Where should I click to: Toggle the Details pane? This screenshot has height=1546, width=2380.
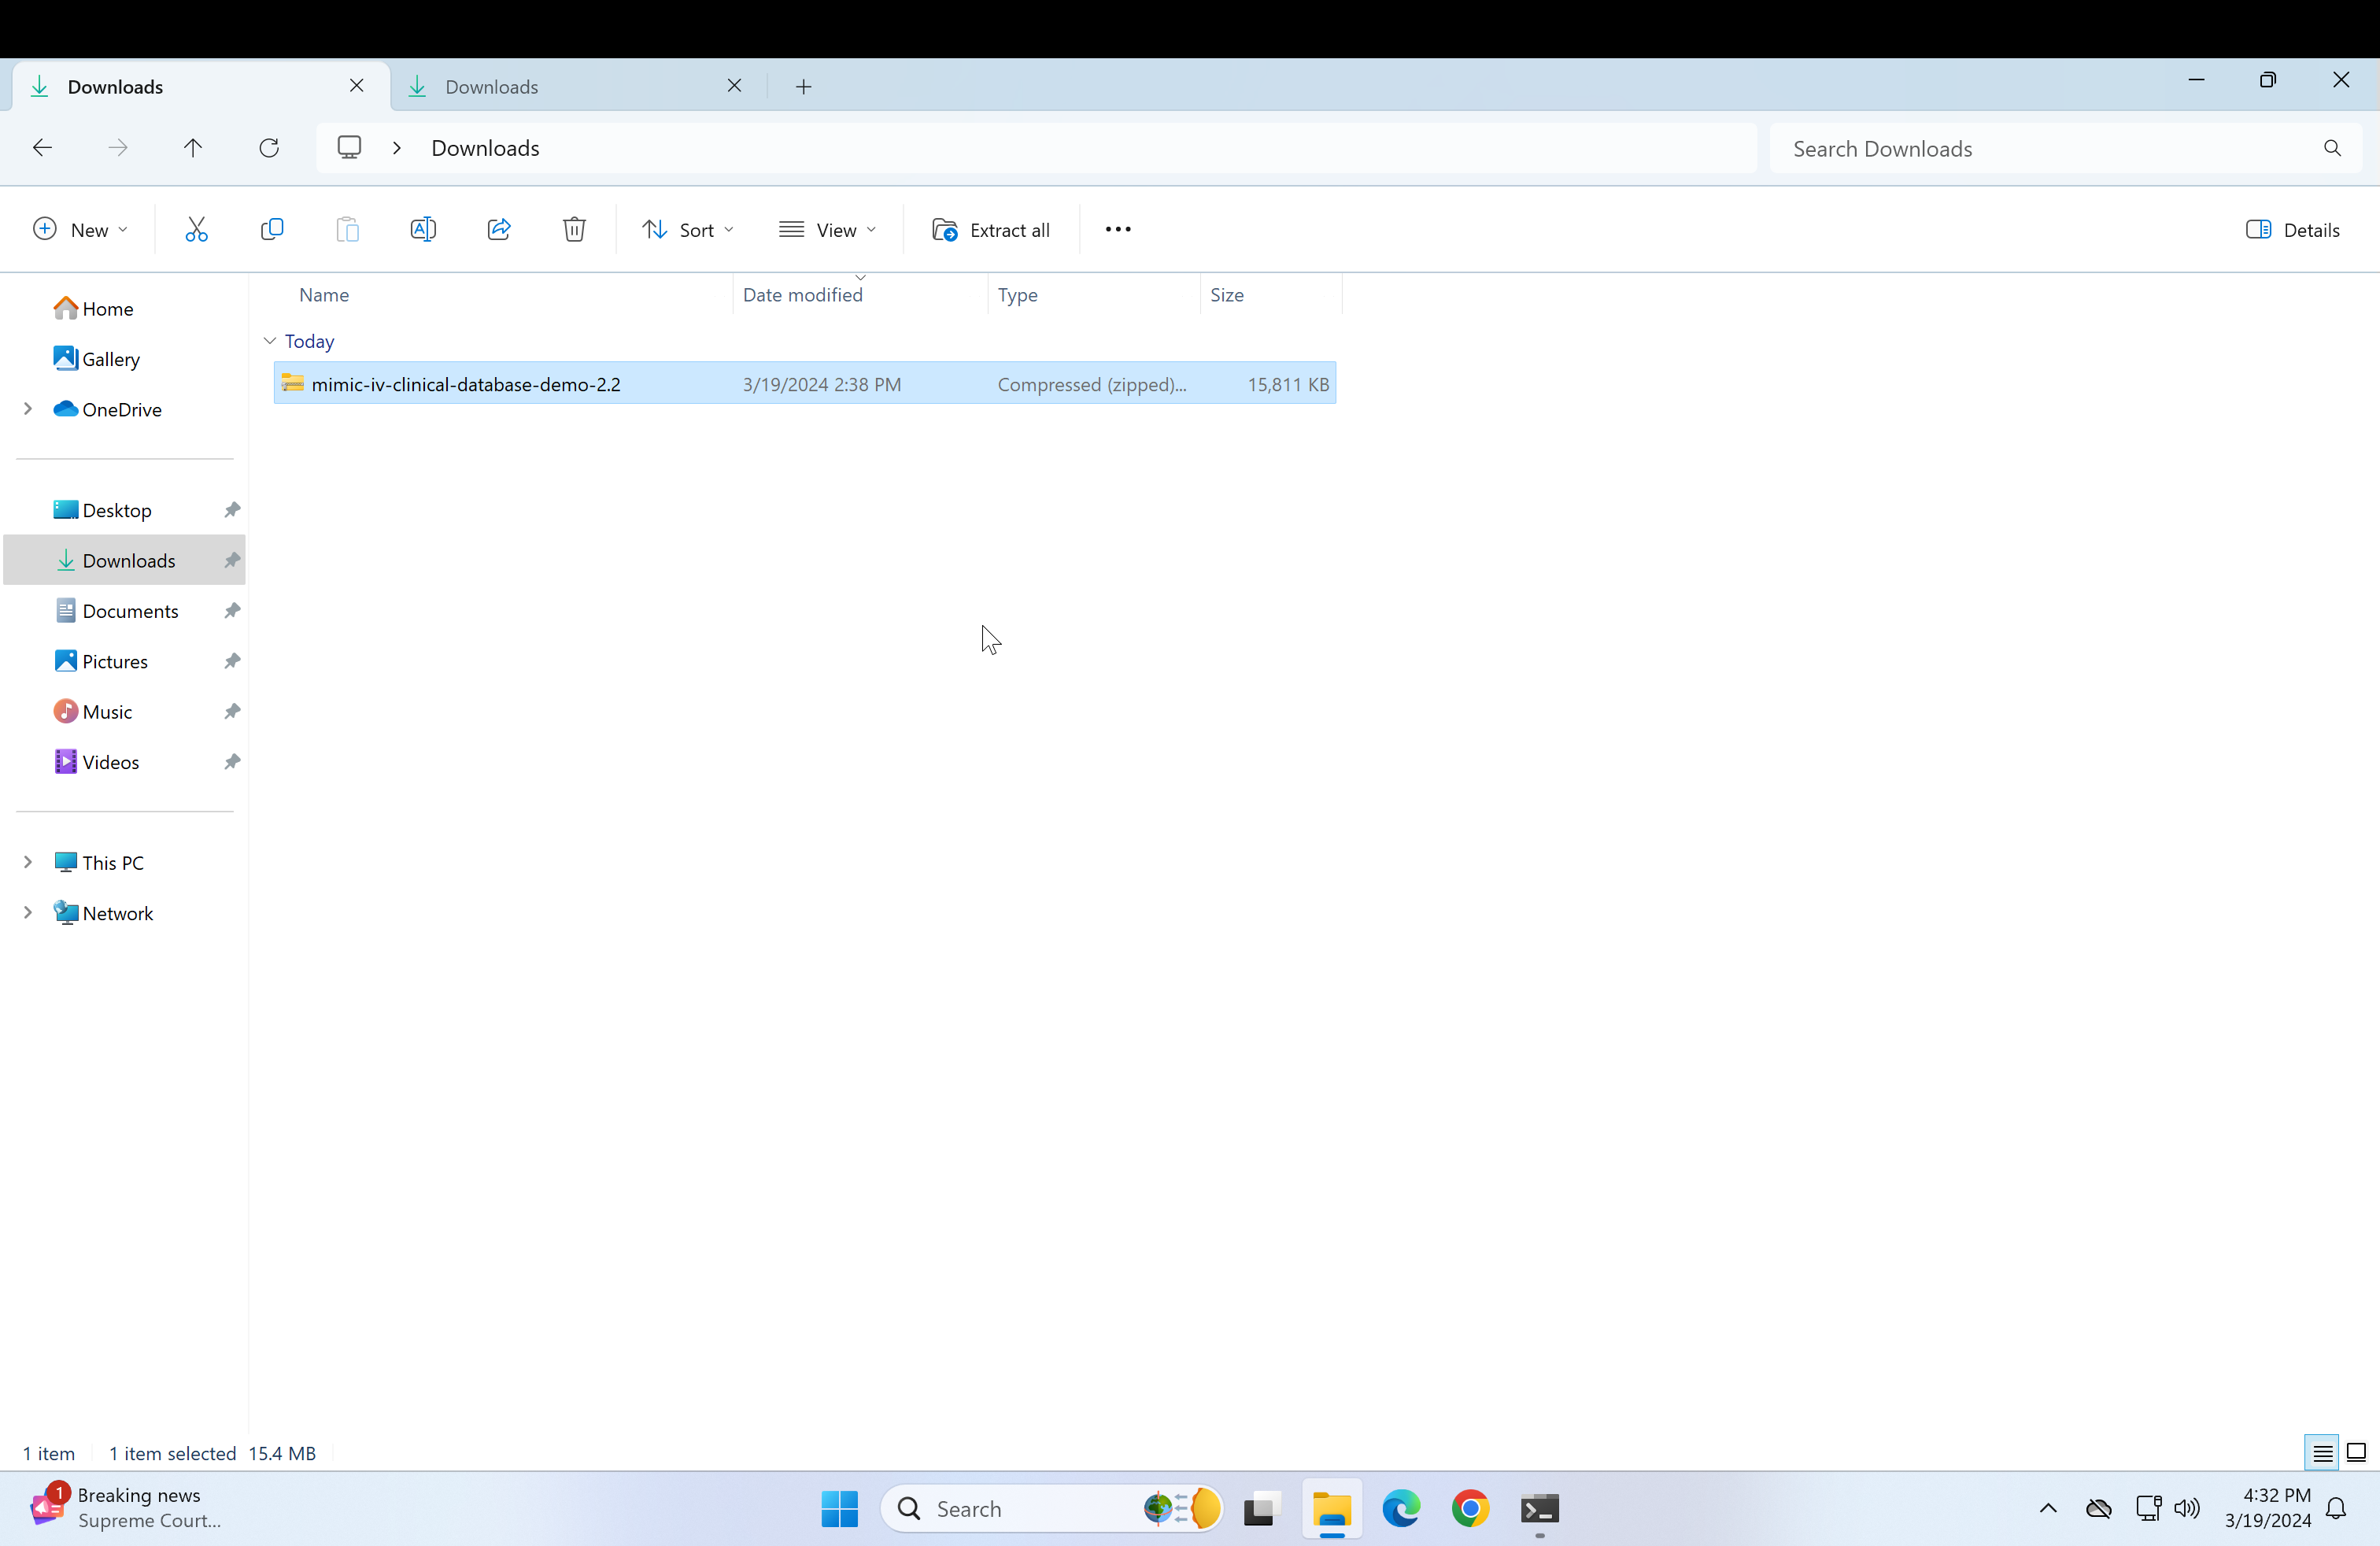(2292, 230)
